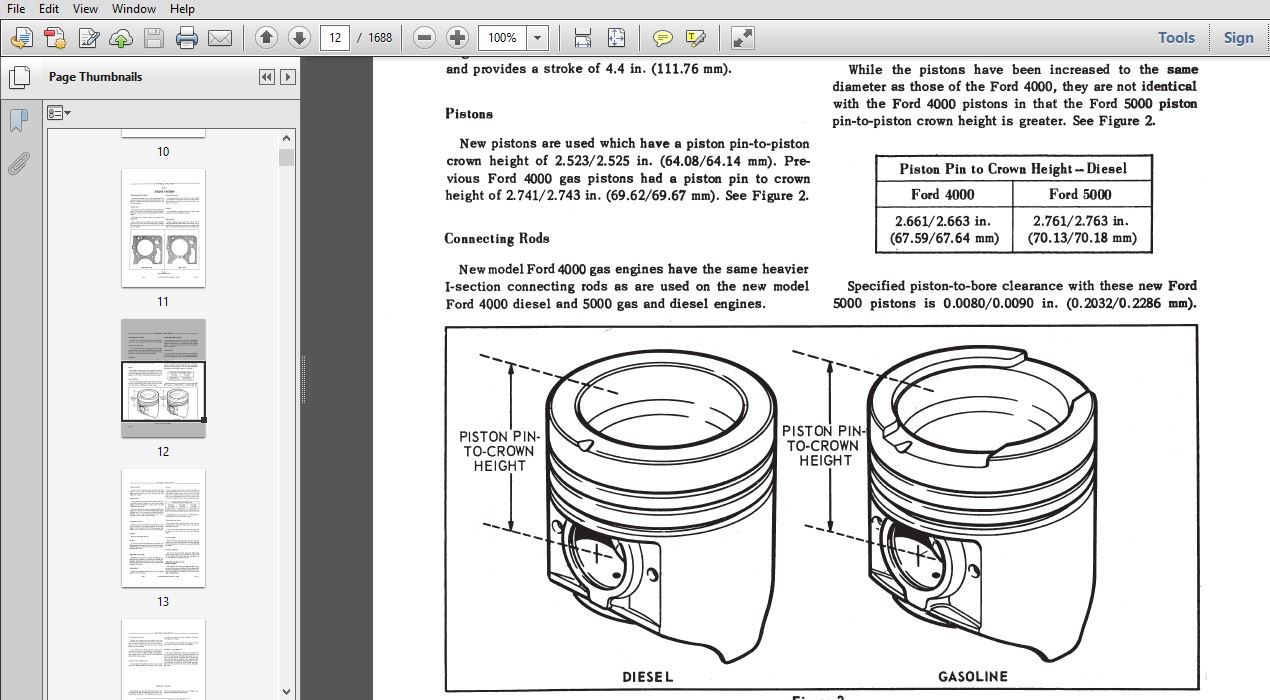The width and height of the screenshot is (1270, 700).
Task: Print the document with printer icon
Action: point(187,38)
